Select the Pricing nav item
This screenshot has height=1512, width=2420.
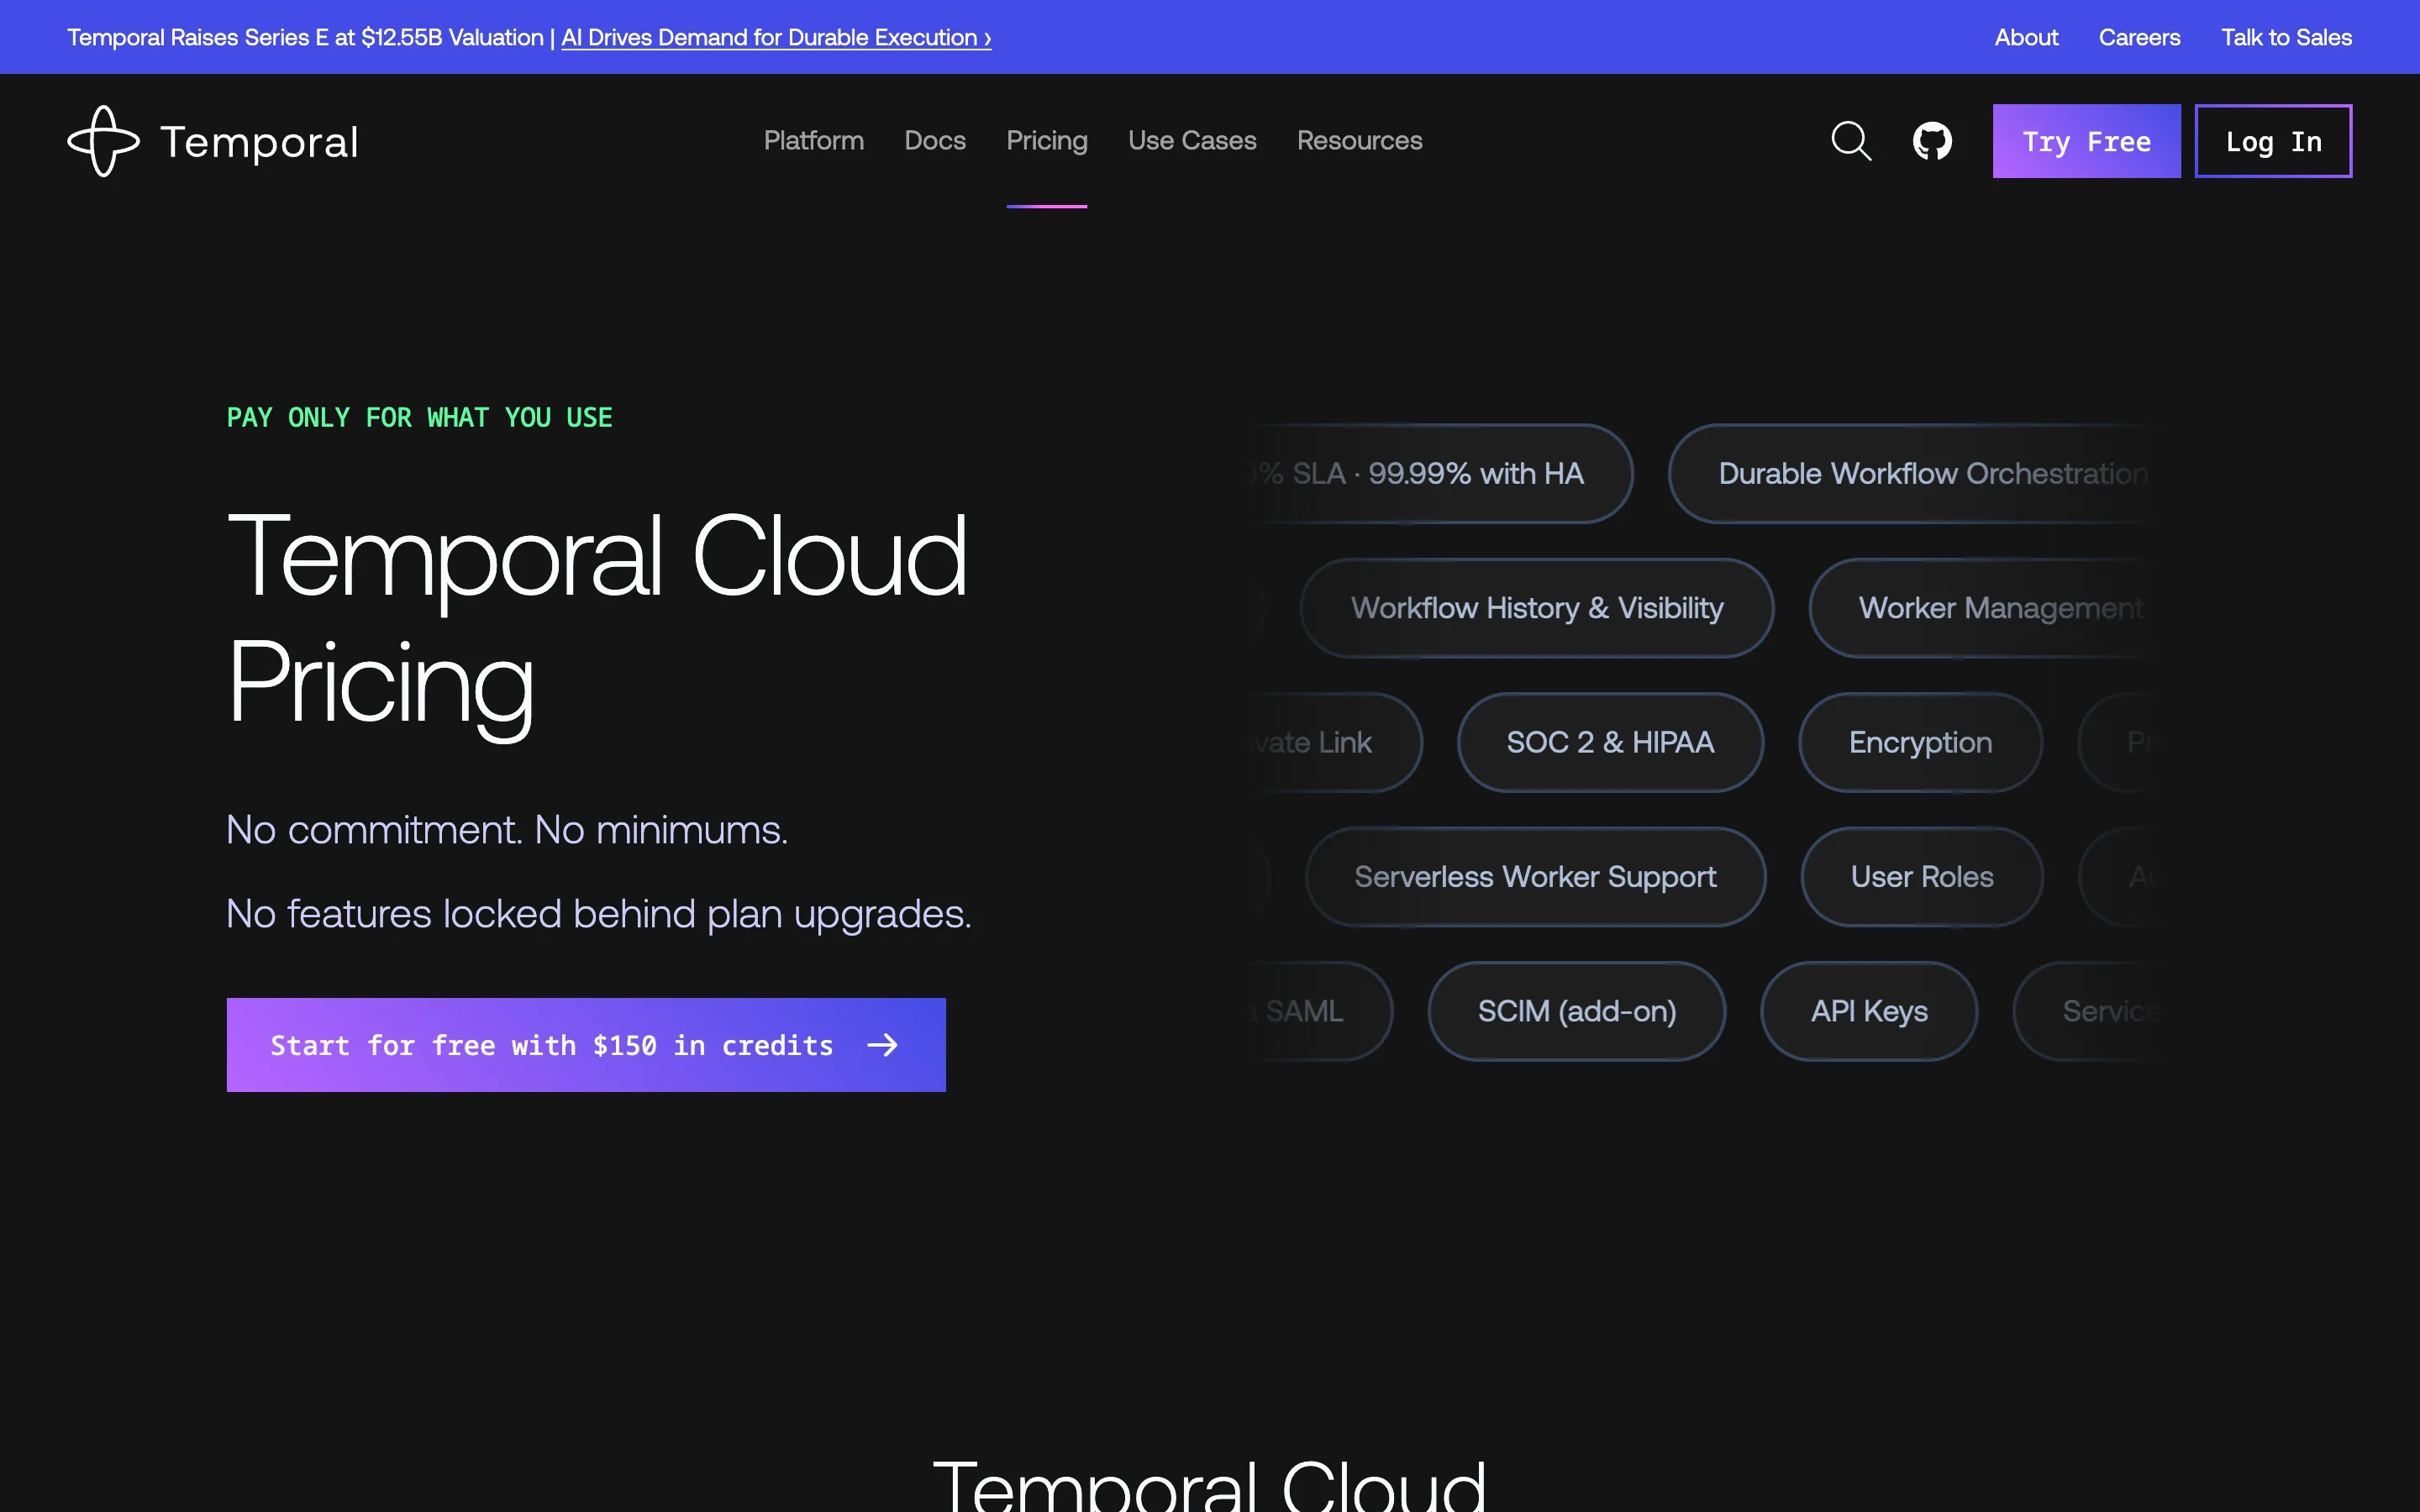point(1046,141)
